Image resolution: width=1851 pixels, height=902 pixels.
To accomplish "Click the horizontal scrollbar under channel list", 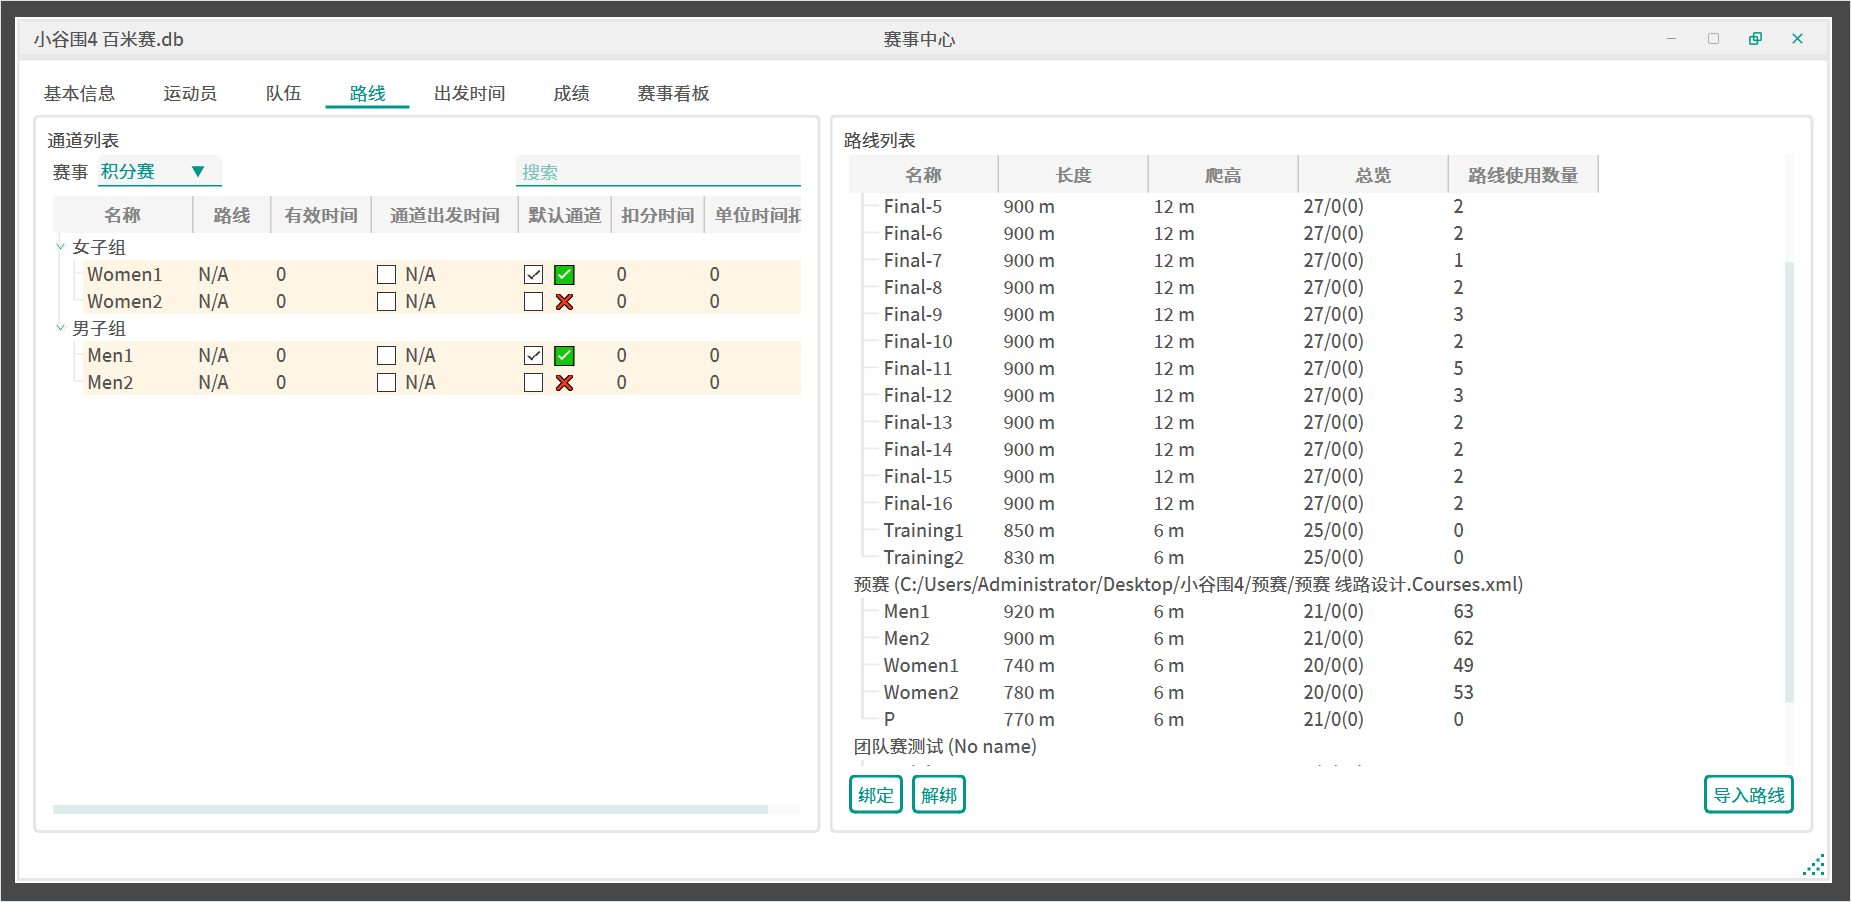I will click(x=410, y=810).
